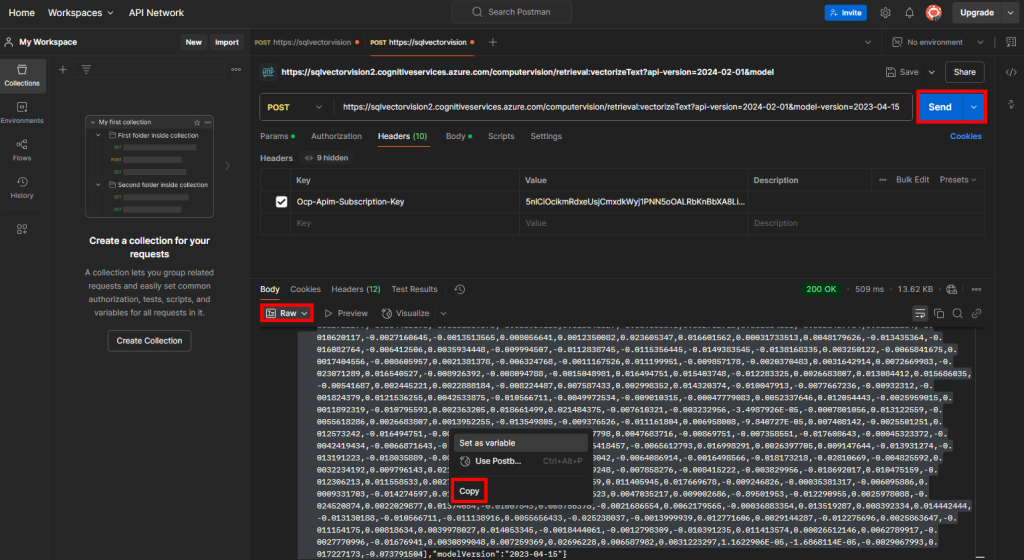Open the notifications bell
The width and height of the screenshot is (1024, 560).
point(909,12)
